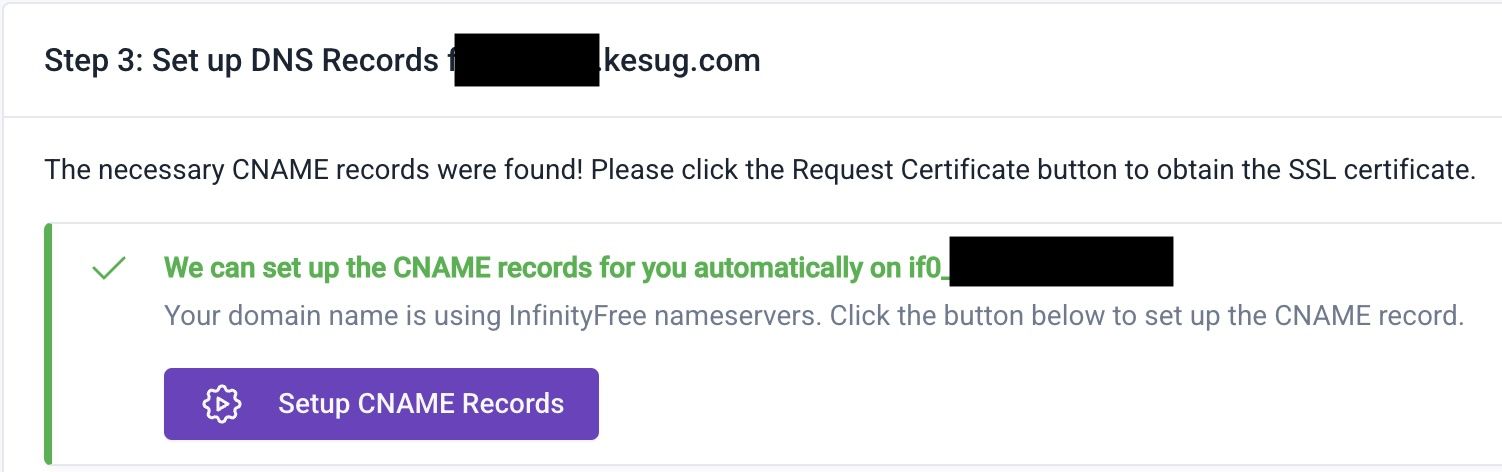
Task: Click the green vertical bar on the alert box
Action: coord(47,344)
